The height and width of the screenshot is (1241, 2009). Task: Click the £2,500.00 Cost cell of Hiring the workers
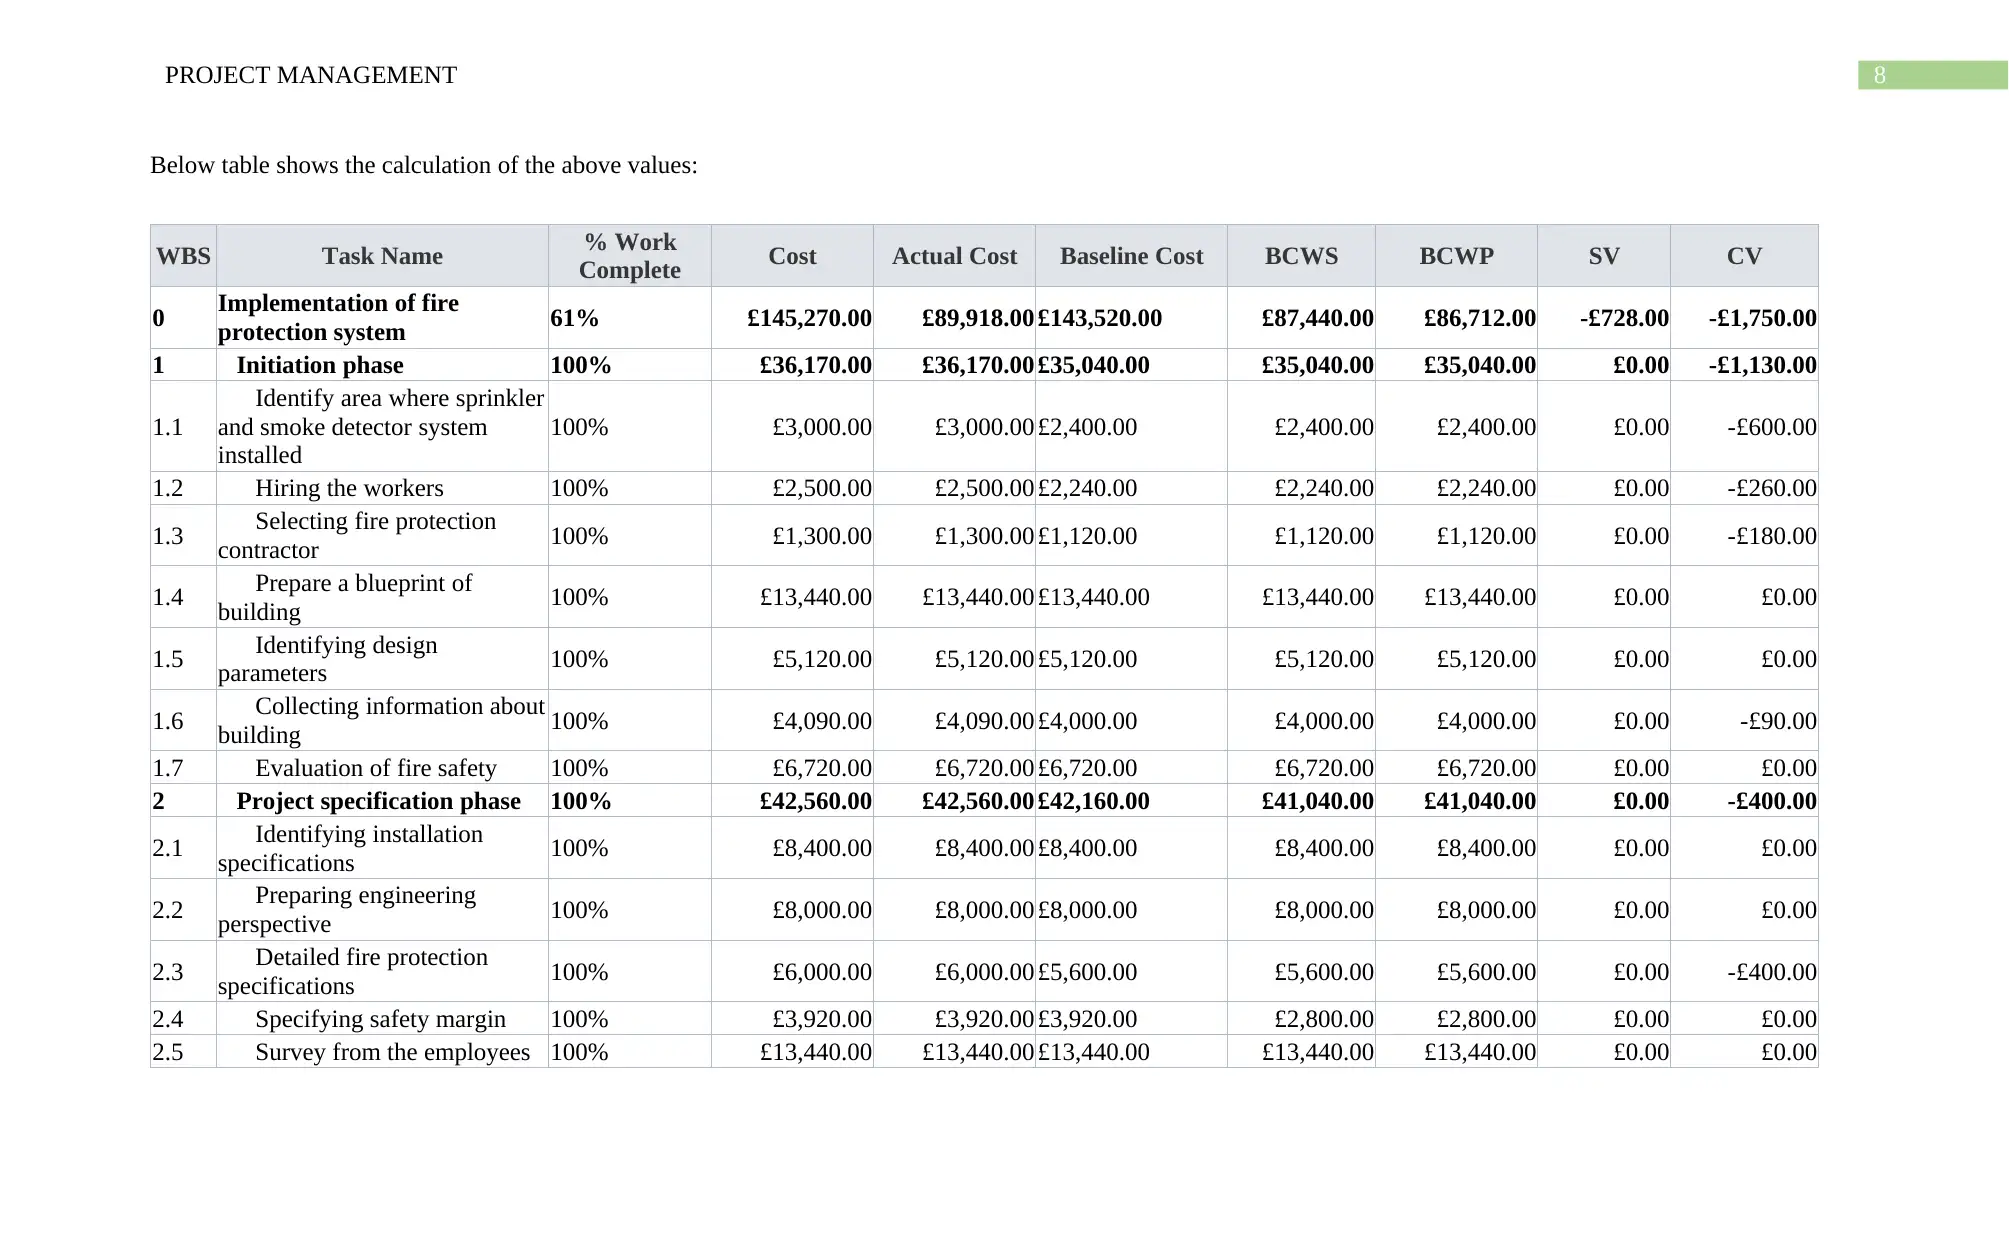click(792, 488)
